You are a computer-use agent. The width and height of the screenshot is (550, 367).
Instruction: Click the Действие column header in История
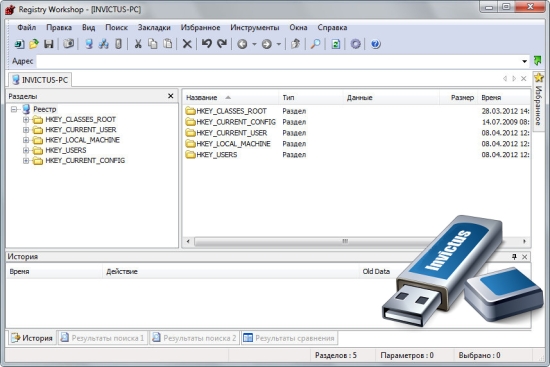(x=230, y=272)
